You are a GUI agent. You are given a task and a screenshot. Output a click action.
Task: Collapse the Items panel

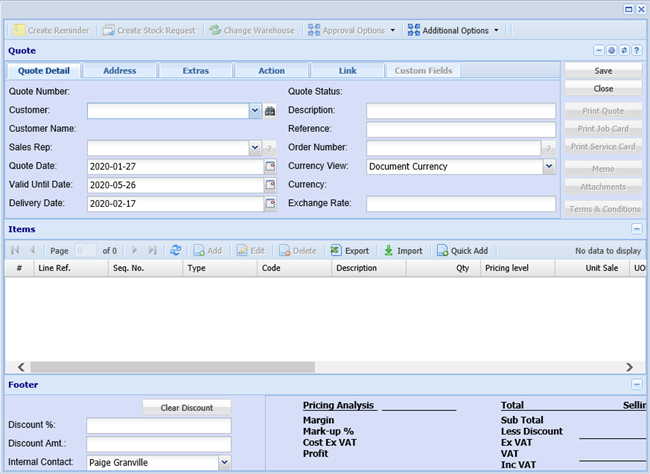(x=637, y=229)
